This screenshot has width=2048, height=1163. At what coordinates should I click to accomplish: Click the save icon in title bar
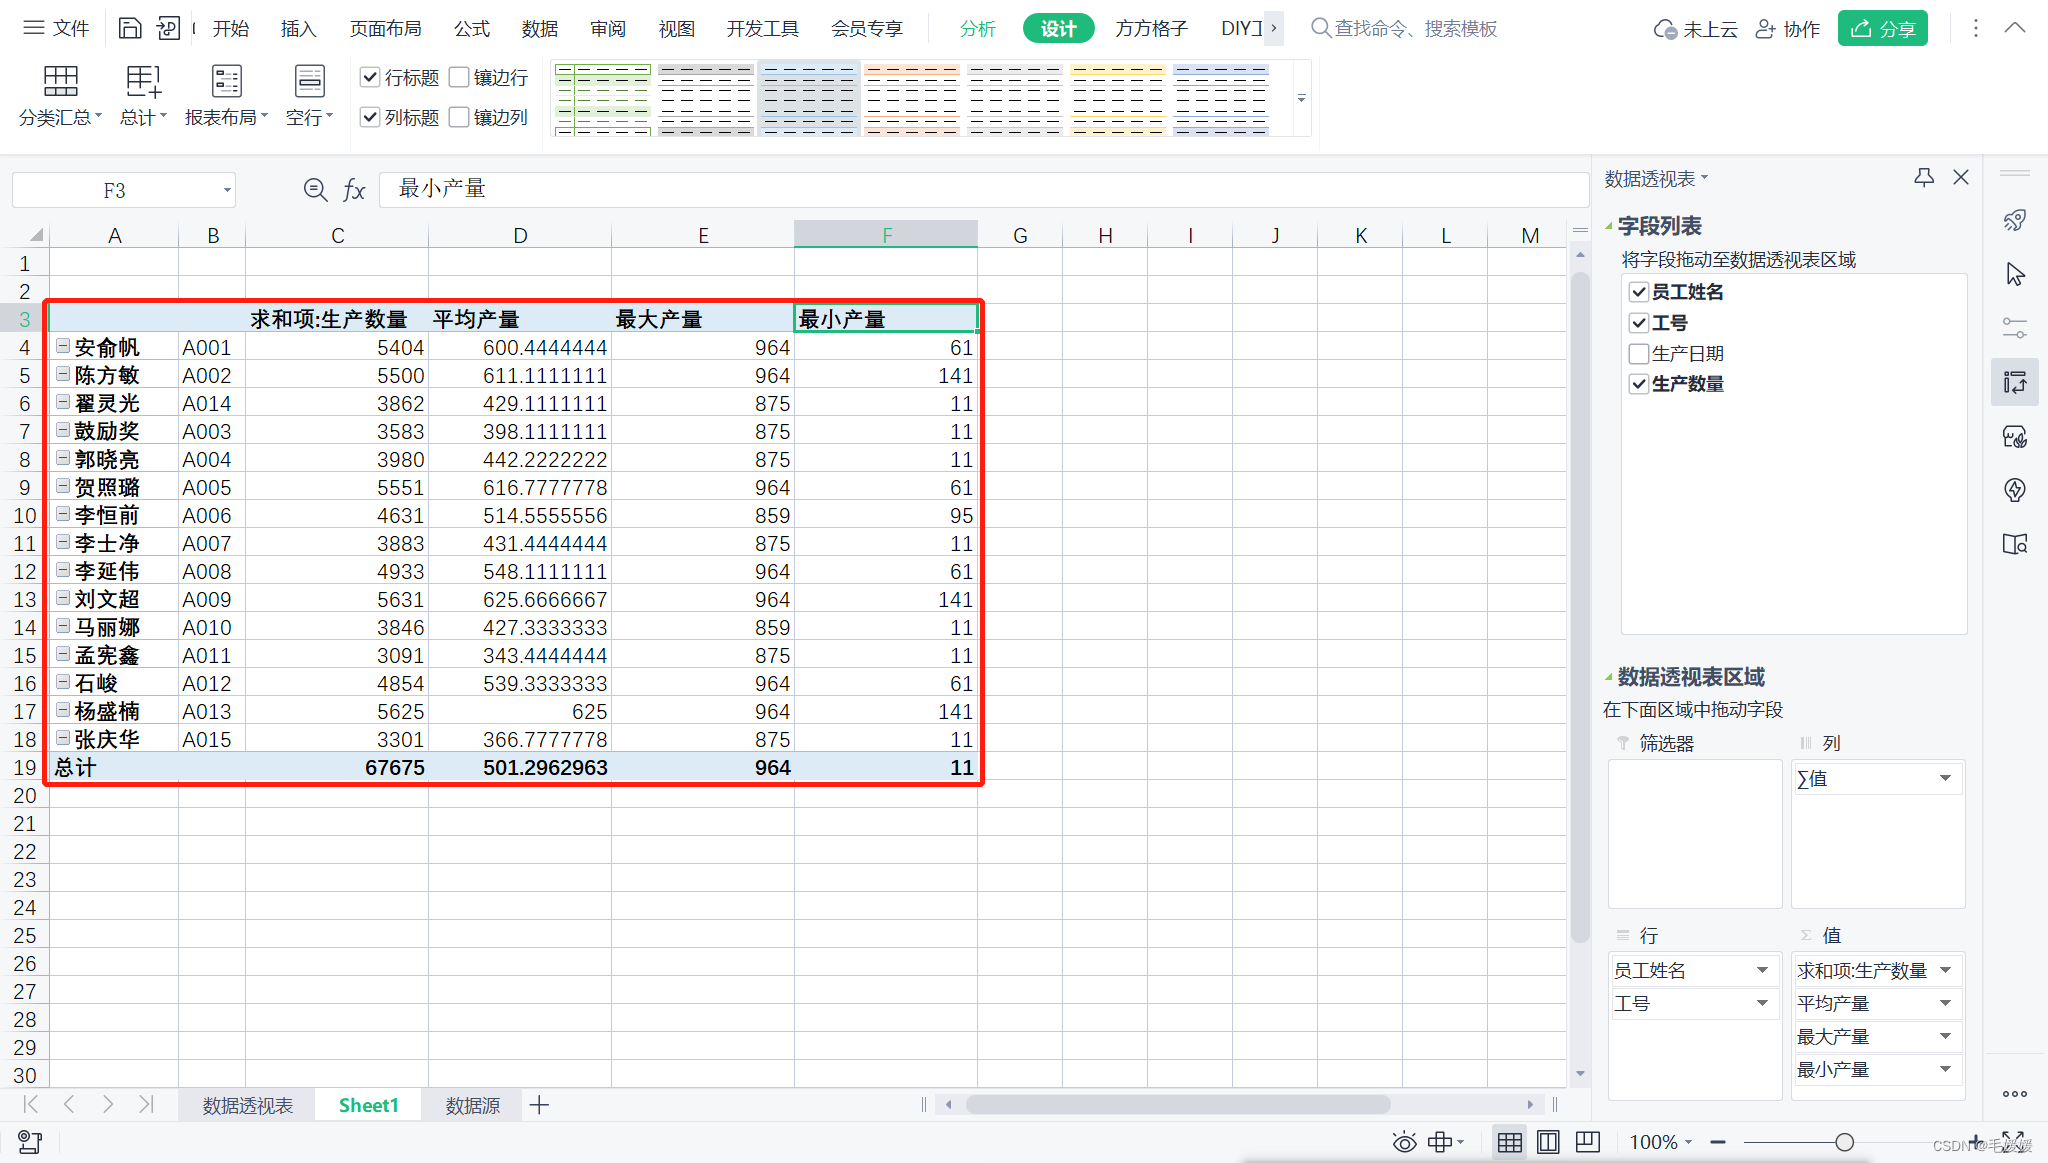[x=130, y=28]
